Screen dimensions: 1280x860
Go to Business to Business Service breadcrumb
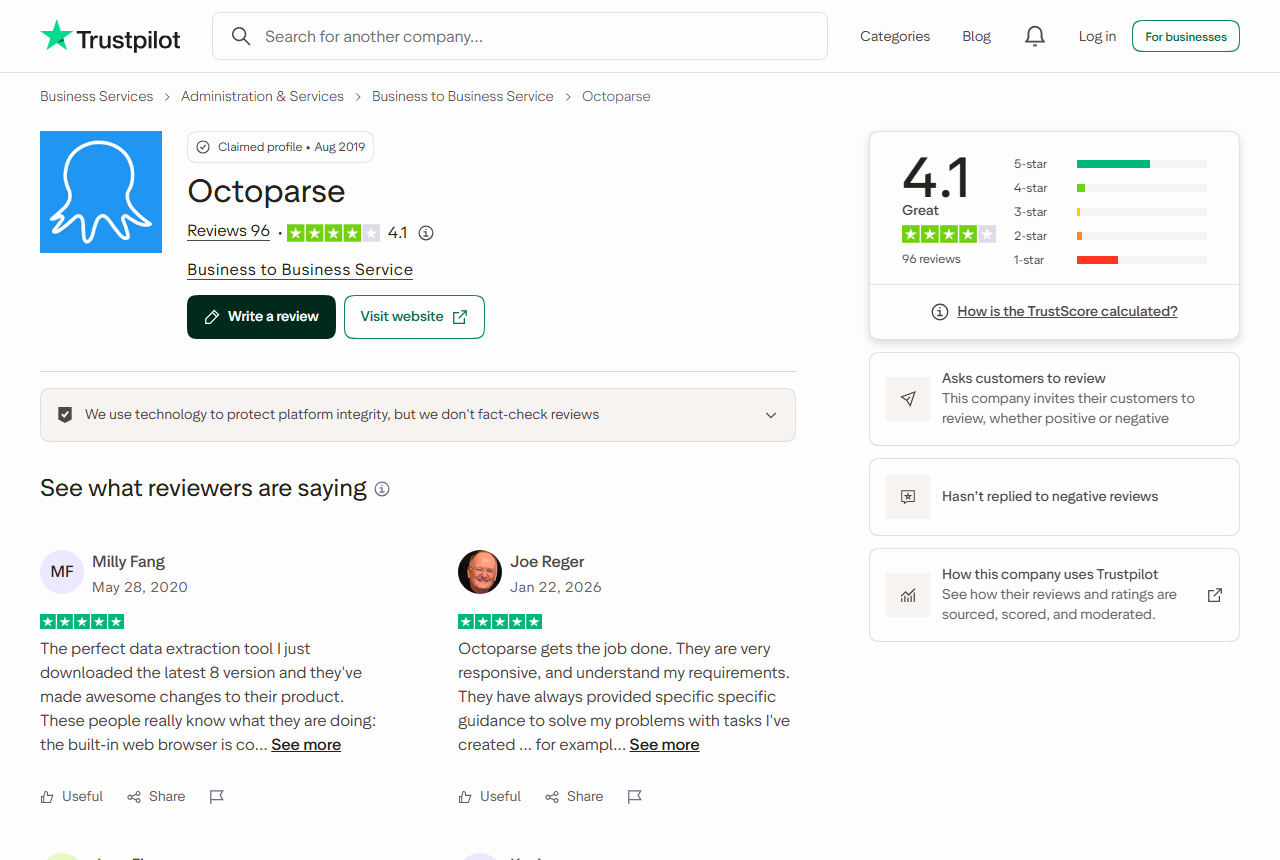click(463, 97)
